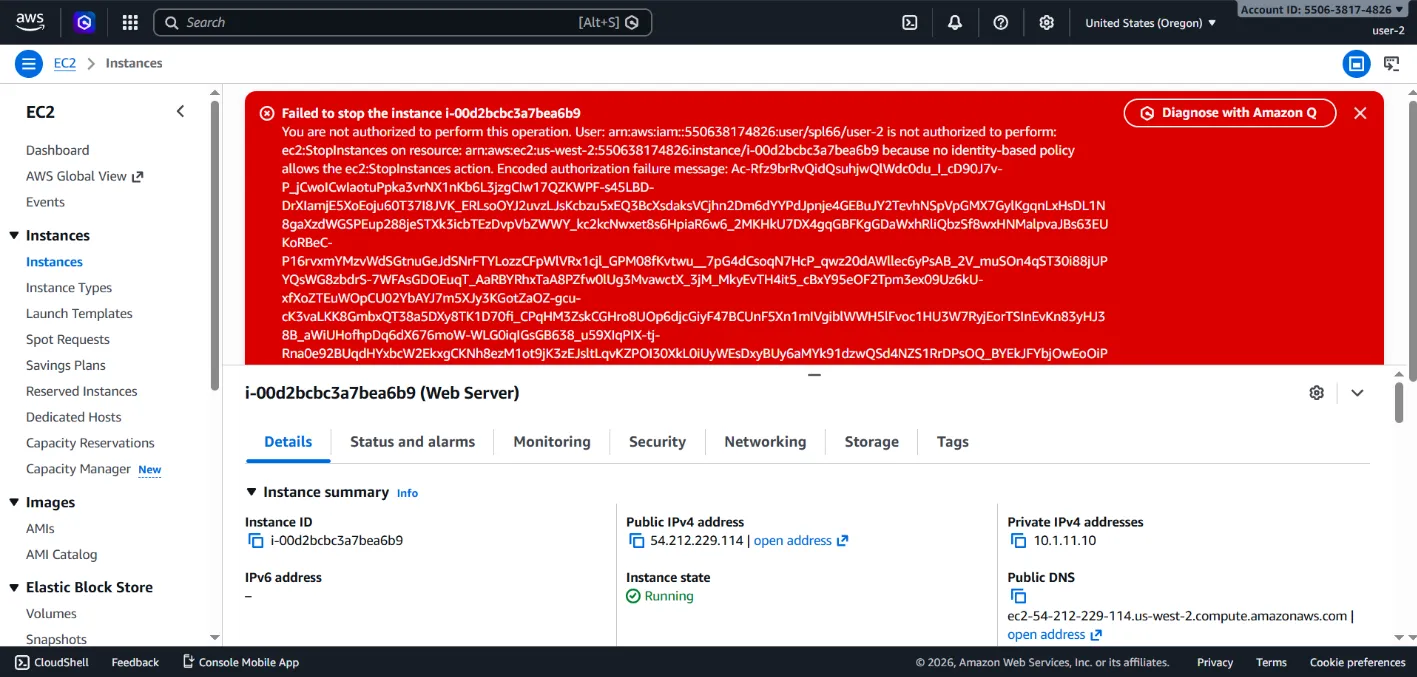1417x677 pixels.
Task: Open the services grid menu
Action: (x=130, y=22)
